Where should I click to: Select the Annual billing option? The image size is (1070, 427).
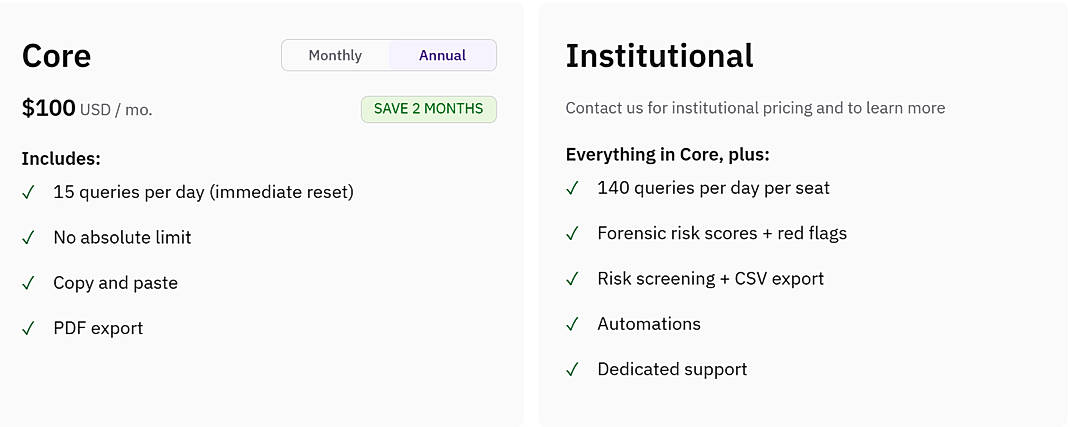pyautogui.click(x=442, y=55)
